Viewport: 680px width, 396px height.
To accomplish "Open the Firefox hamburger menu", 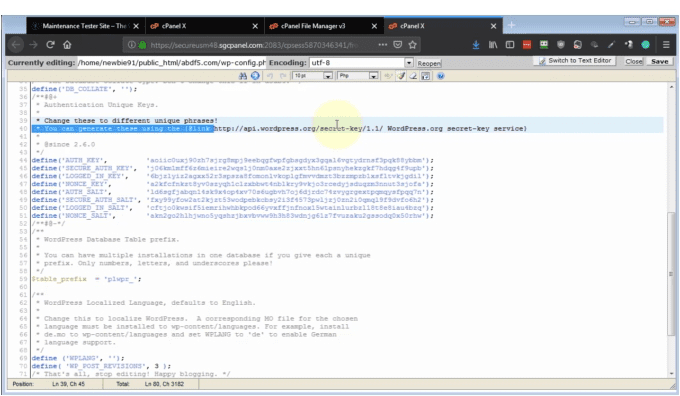I will (x=666, y=45).
